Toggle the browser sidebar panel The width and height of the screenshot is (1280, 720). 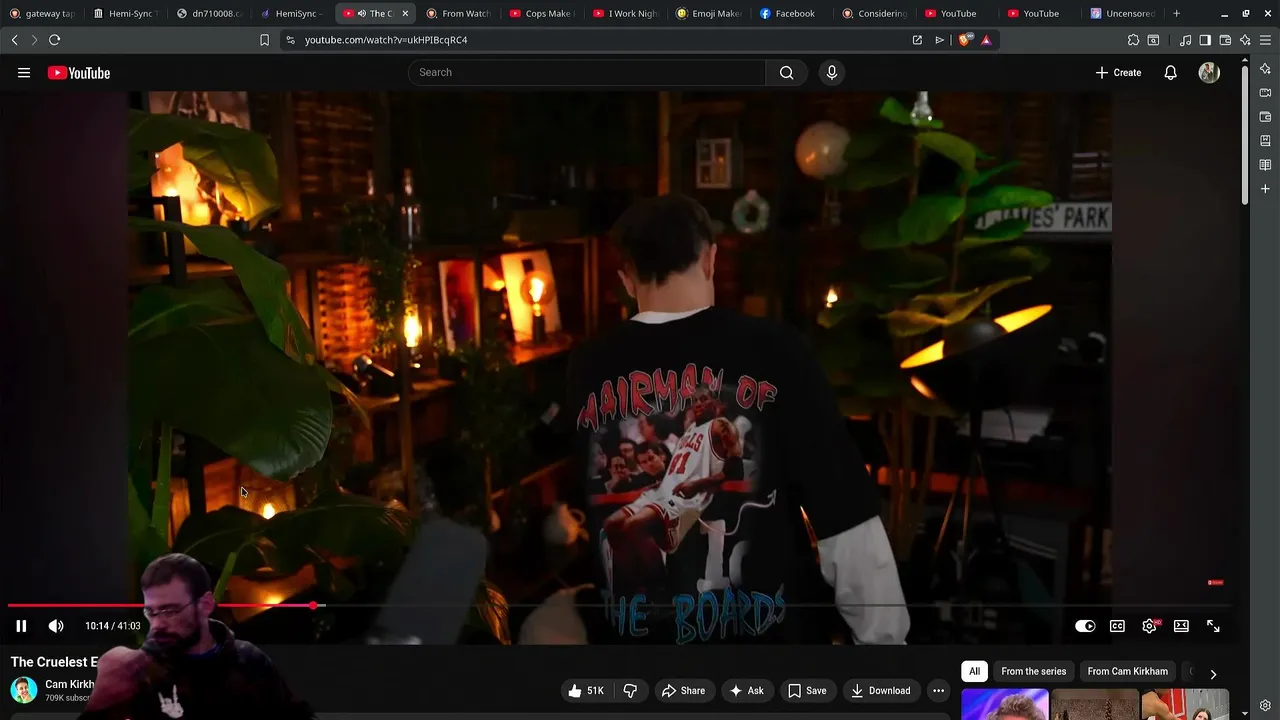pyautogui.click(x=1205, y=40)
